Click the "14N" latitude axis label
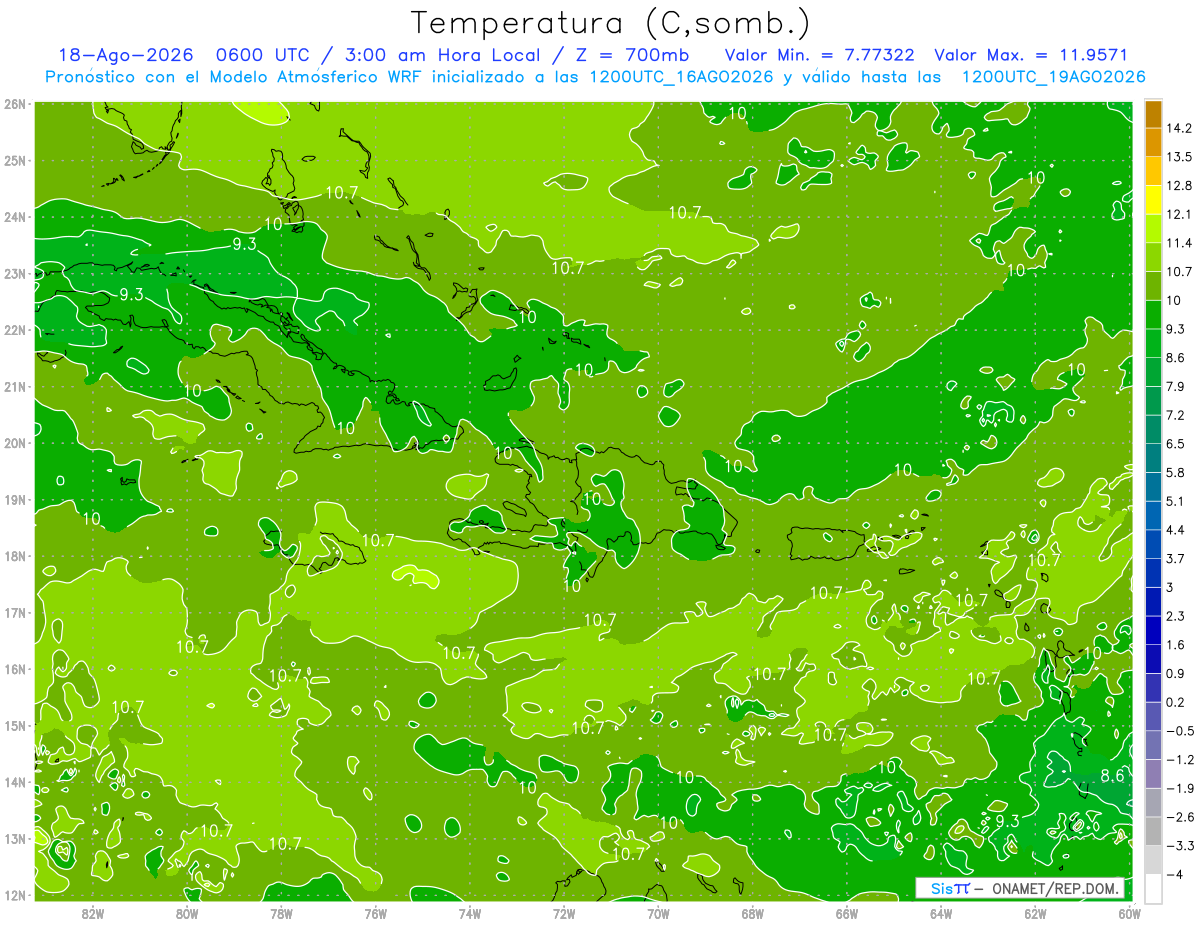1200x927 pixels. coord(15,782)
